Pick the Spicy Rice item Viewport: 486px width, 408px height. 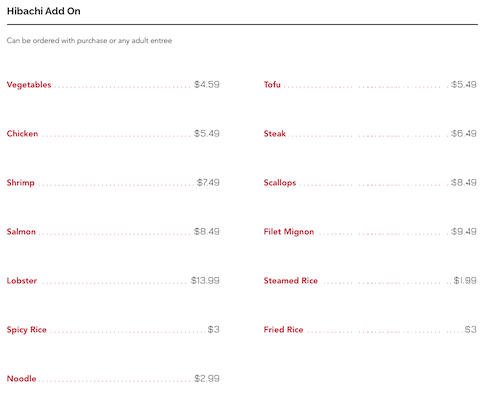27,330
